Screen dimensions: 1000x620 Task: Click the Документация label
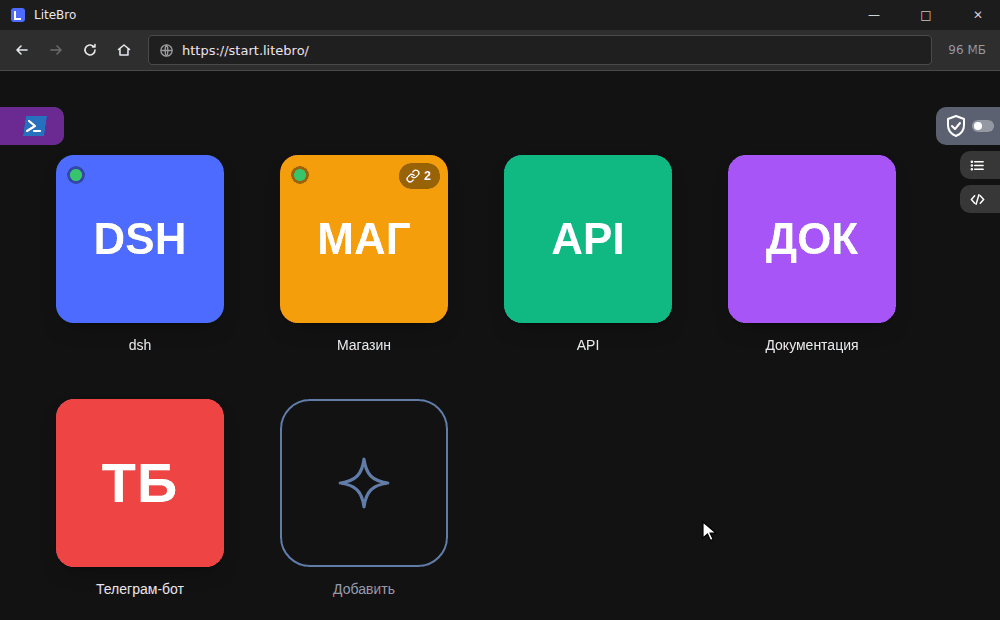(x=812, y=346)
